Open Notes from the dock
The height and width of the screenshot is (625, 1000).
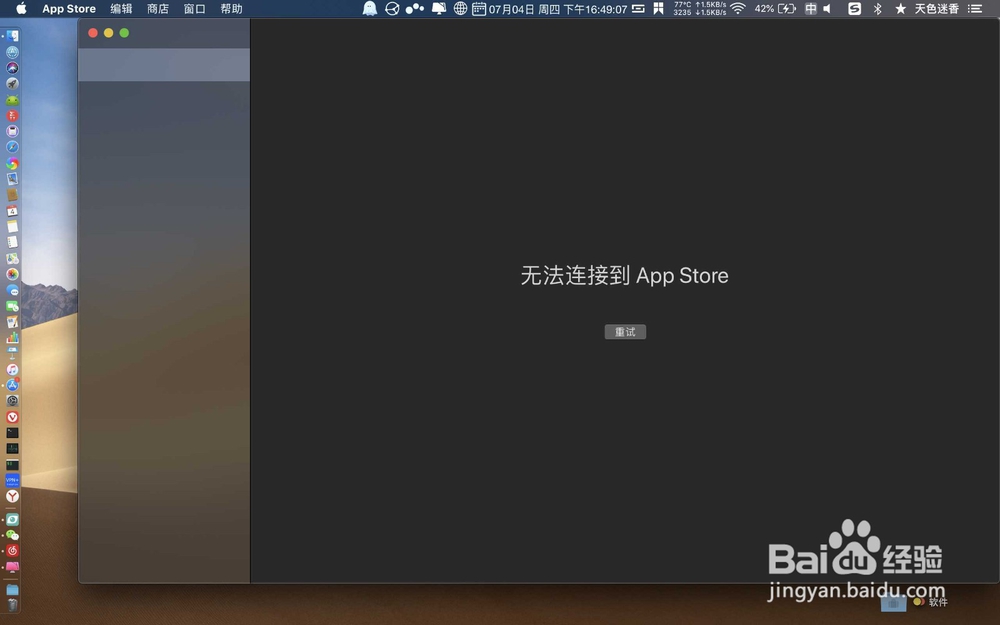pos(12,226)
